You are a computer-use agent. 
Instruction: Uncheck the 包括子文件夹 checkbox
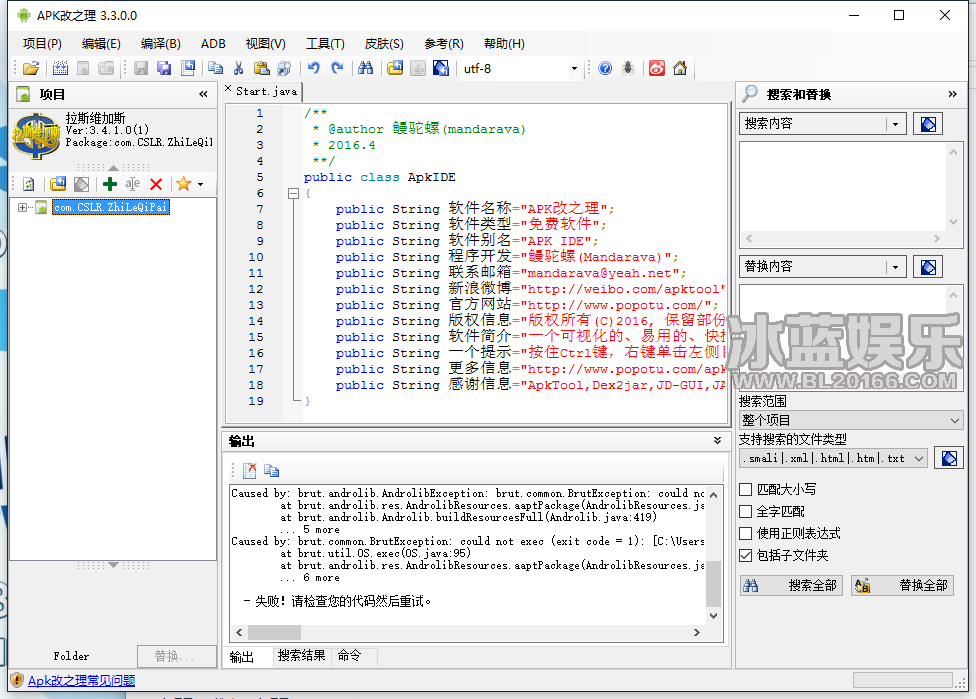746,555
